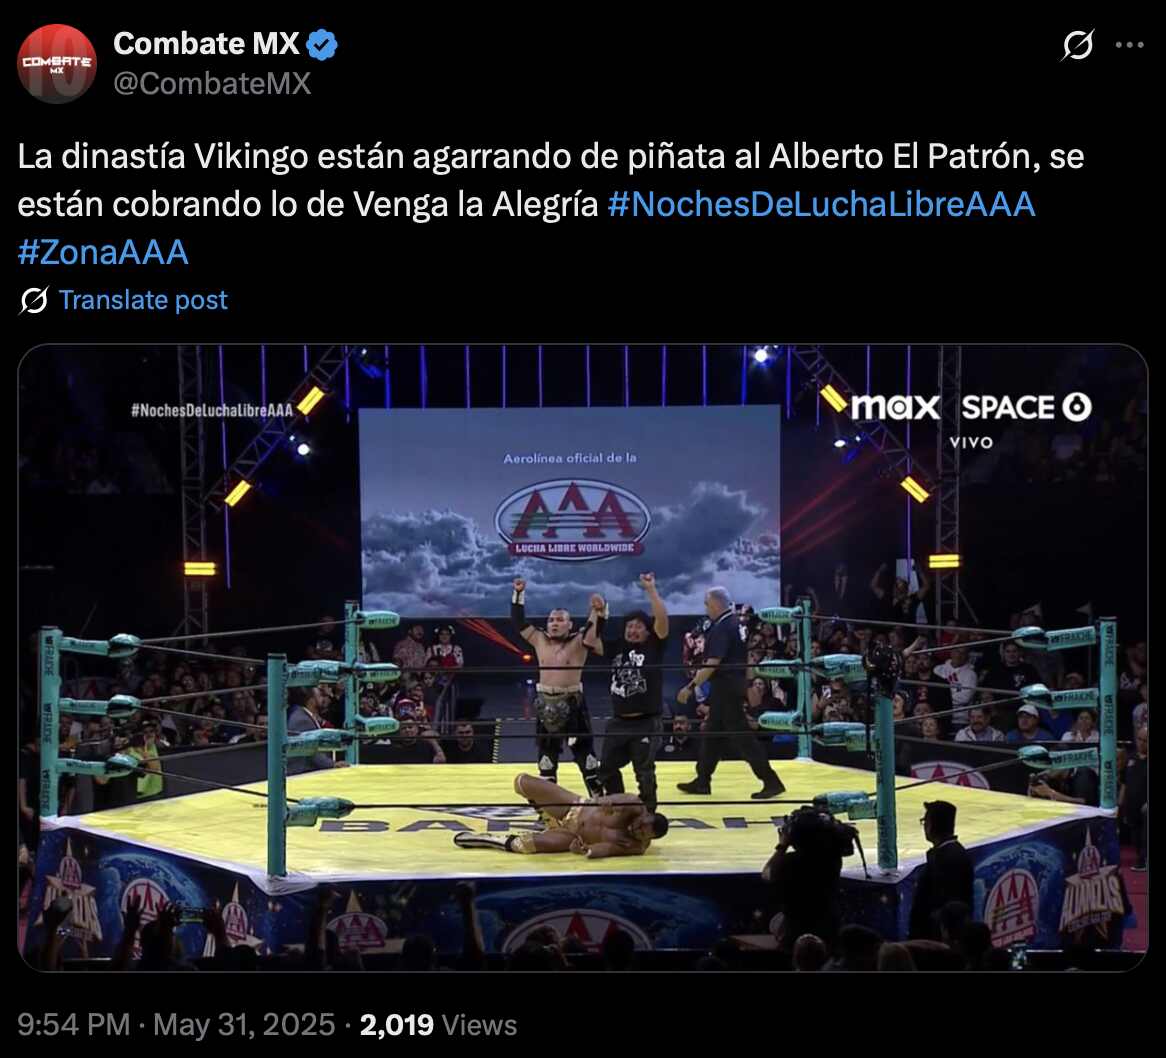Click the SPACE logo in the image

[x=1026, y=407]
